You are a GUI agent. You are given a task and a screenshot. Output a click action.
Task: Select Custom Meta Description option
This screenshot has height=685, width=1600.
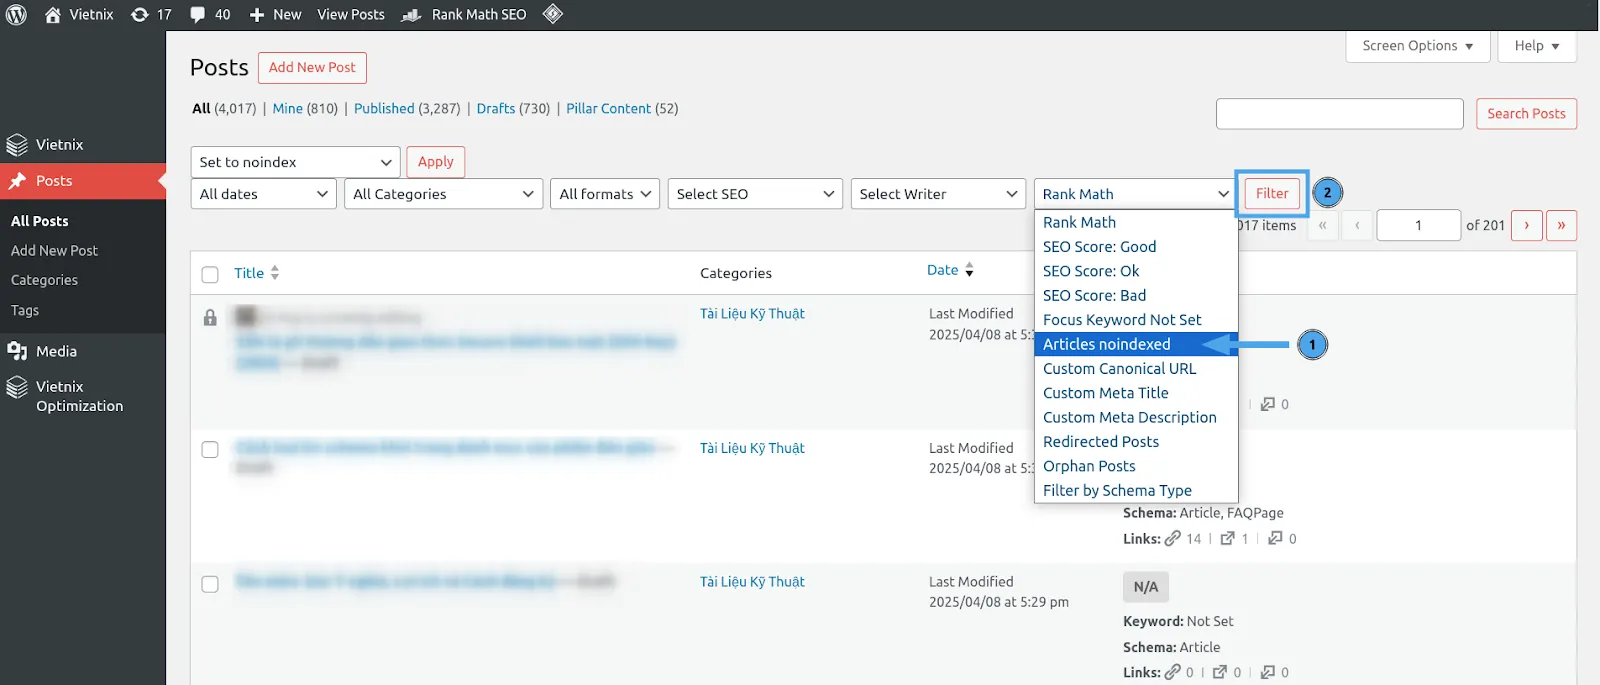point(1136,418)
